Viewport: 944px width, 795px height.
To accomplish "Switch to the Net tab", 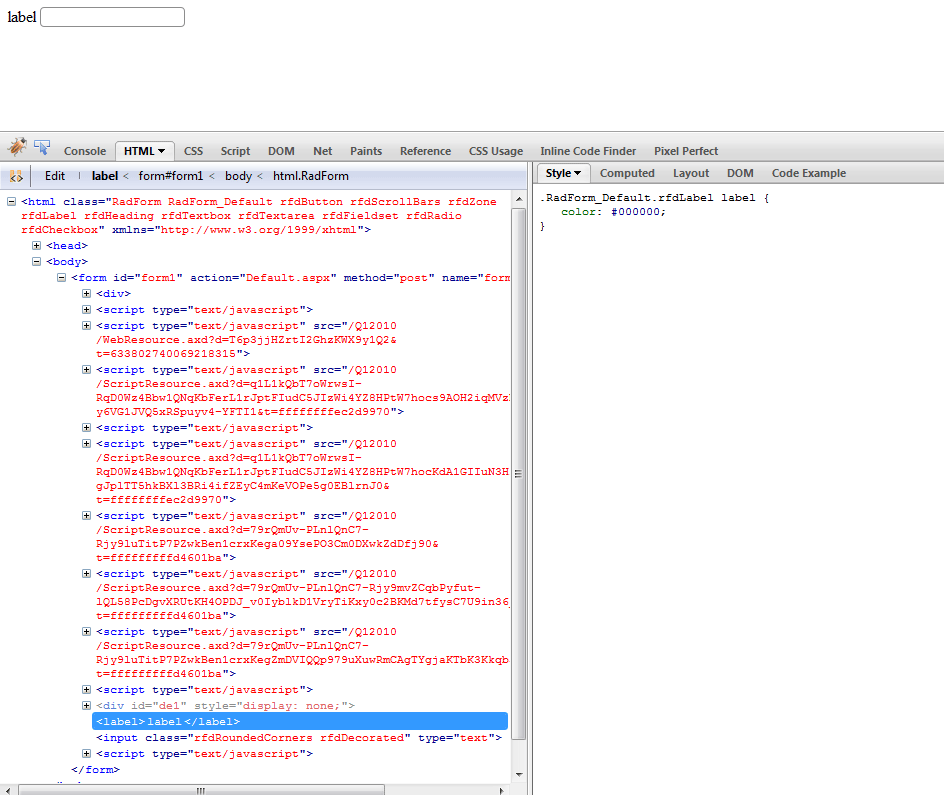I will tap(322, 151).
